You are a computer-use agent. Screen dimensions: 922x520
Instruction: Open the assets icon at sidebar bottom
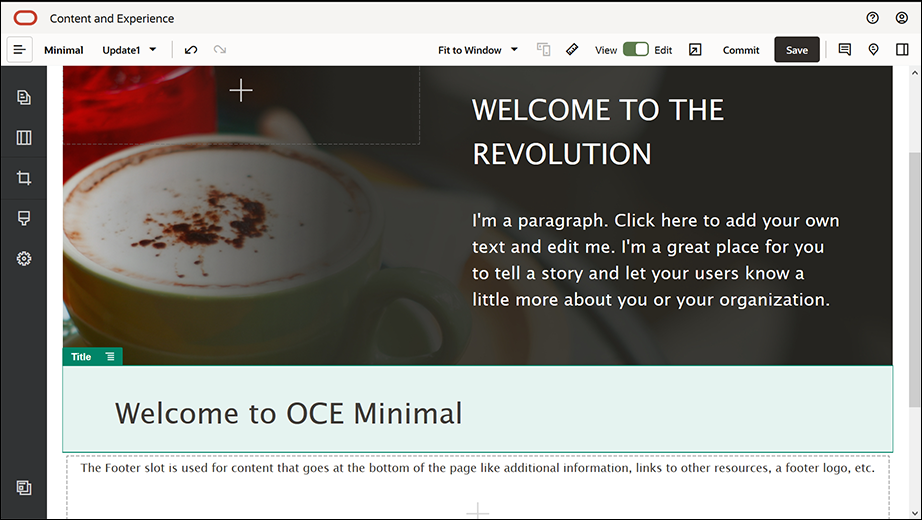click(24, 488)
